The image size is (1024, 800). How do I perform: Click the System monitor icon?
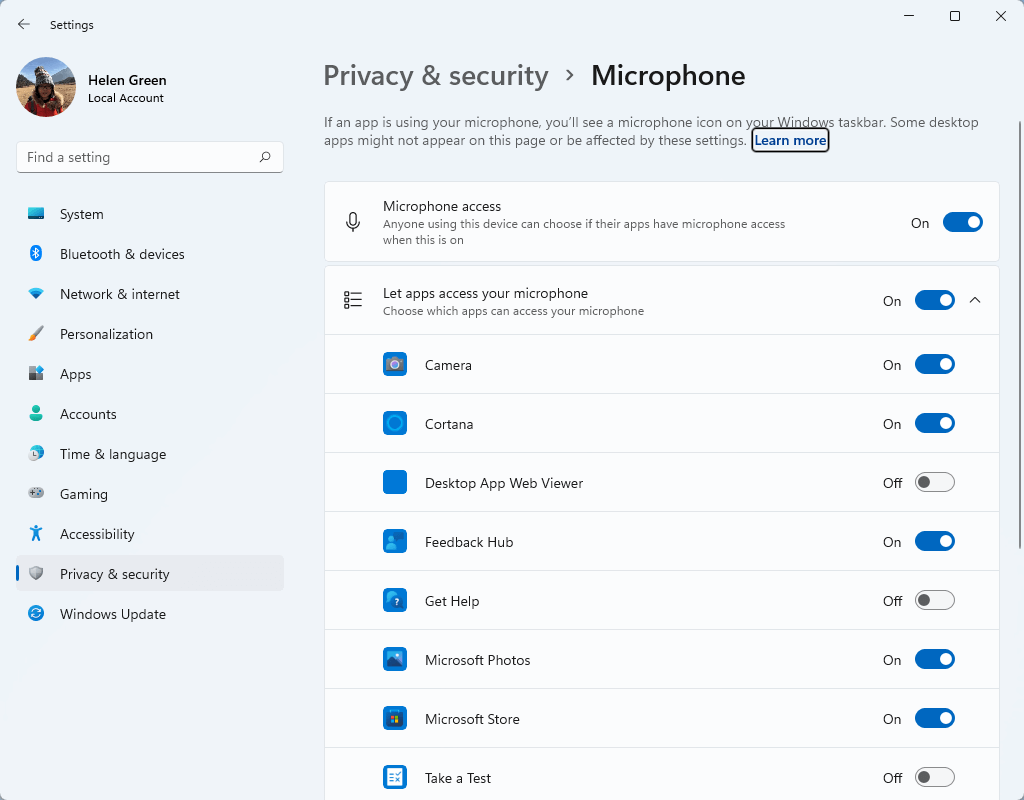click(x=36, y=214)
